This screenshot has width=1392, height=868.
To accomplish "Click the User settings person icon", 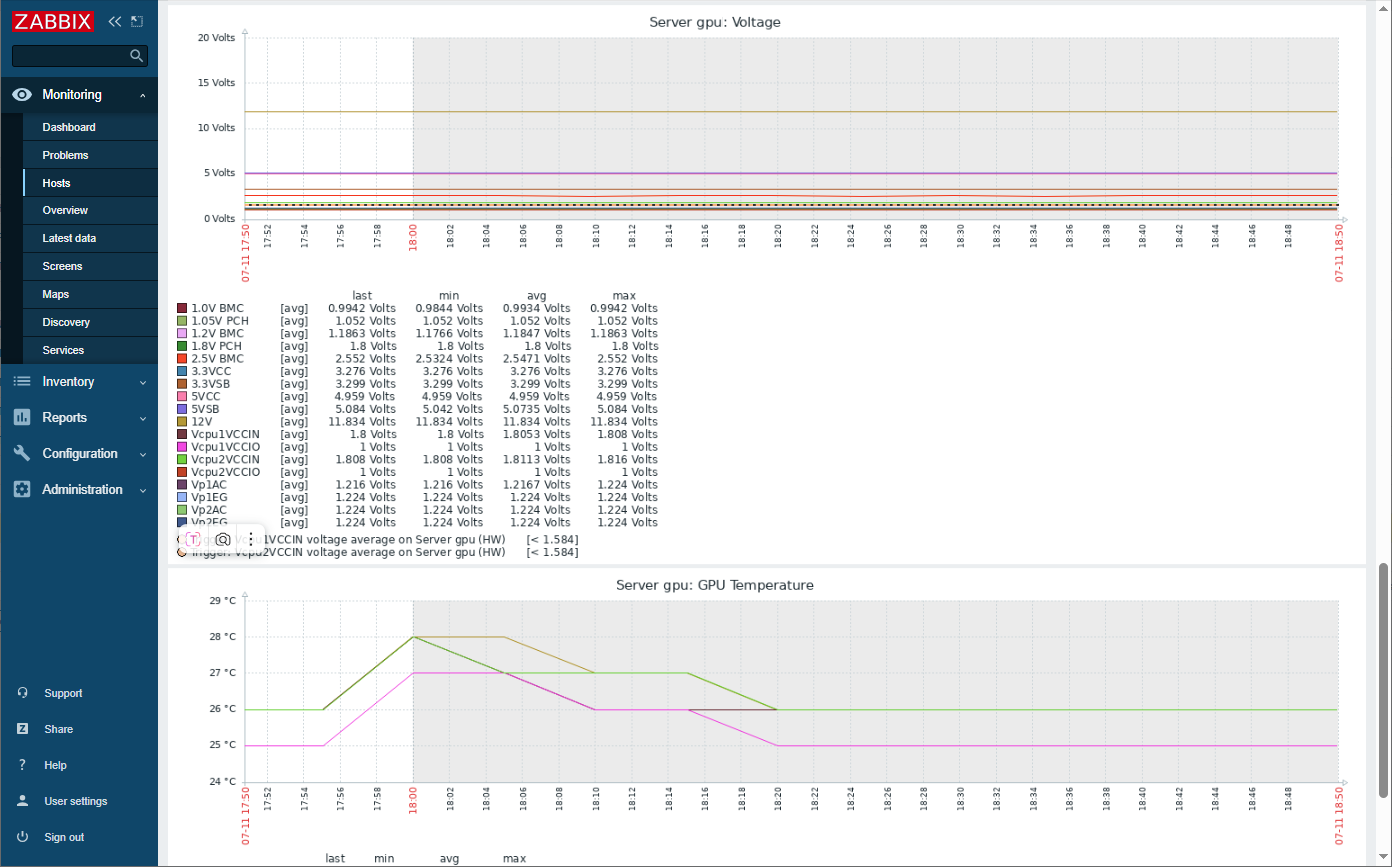I will pos(22,802).
